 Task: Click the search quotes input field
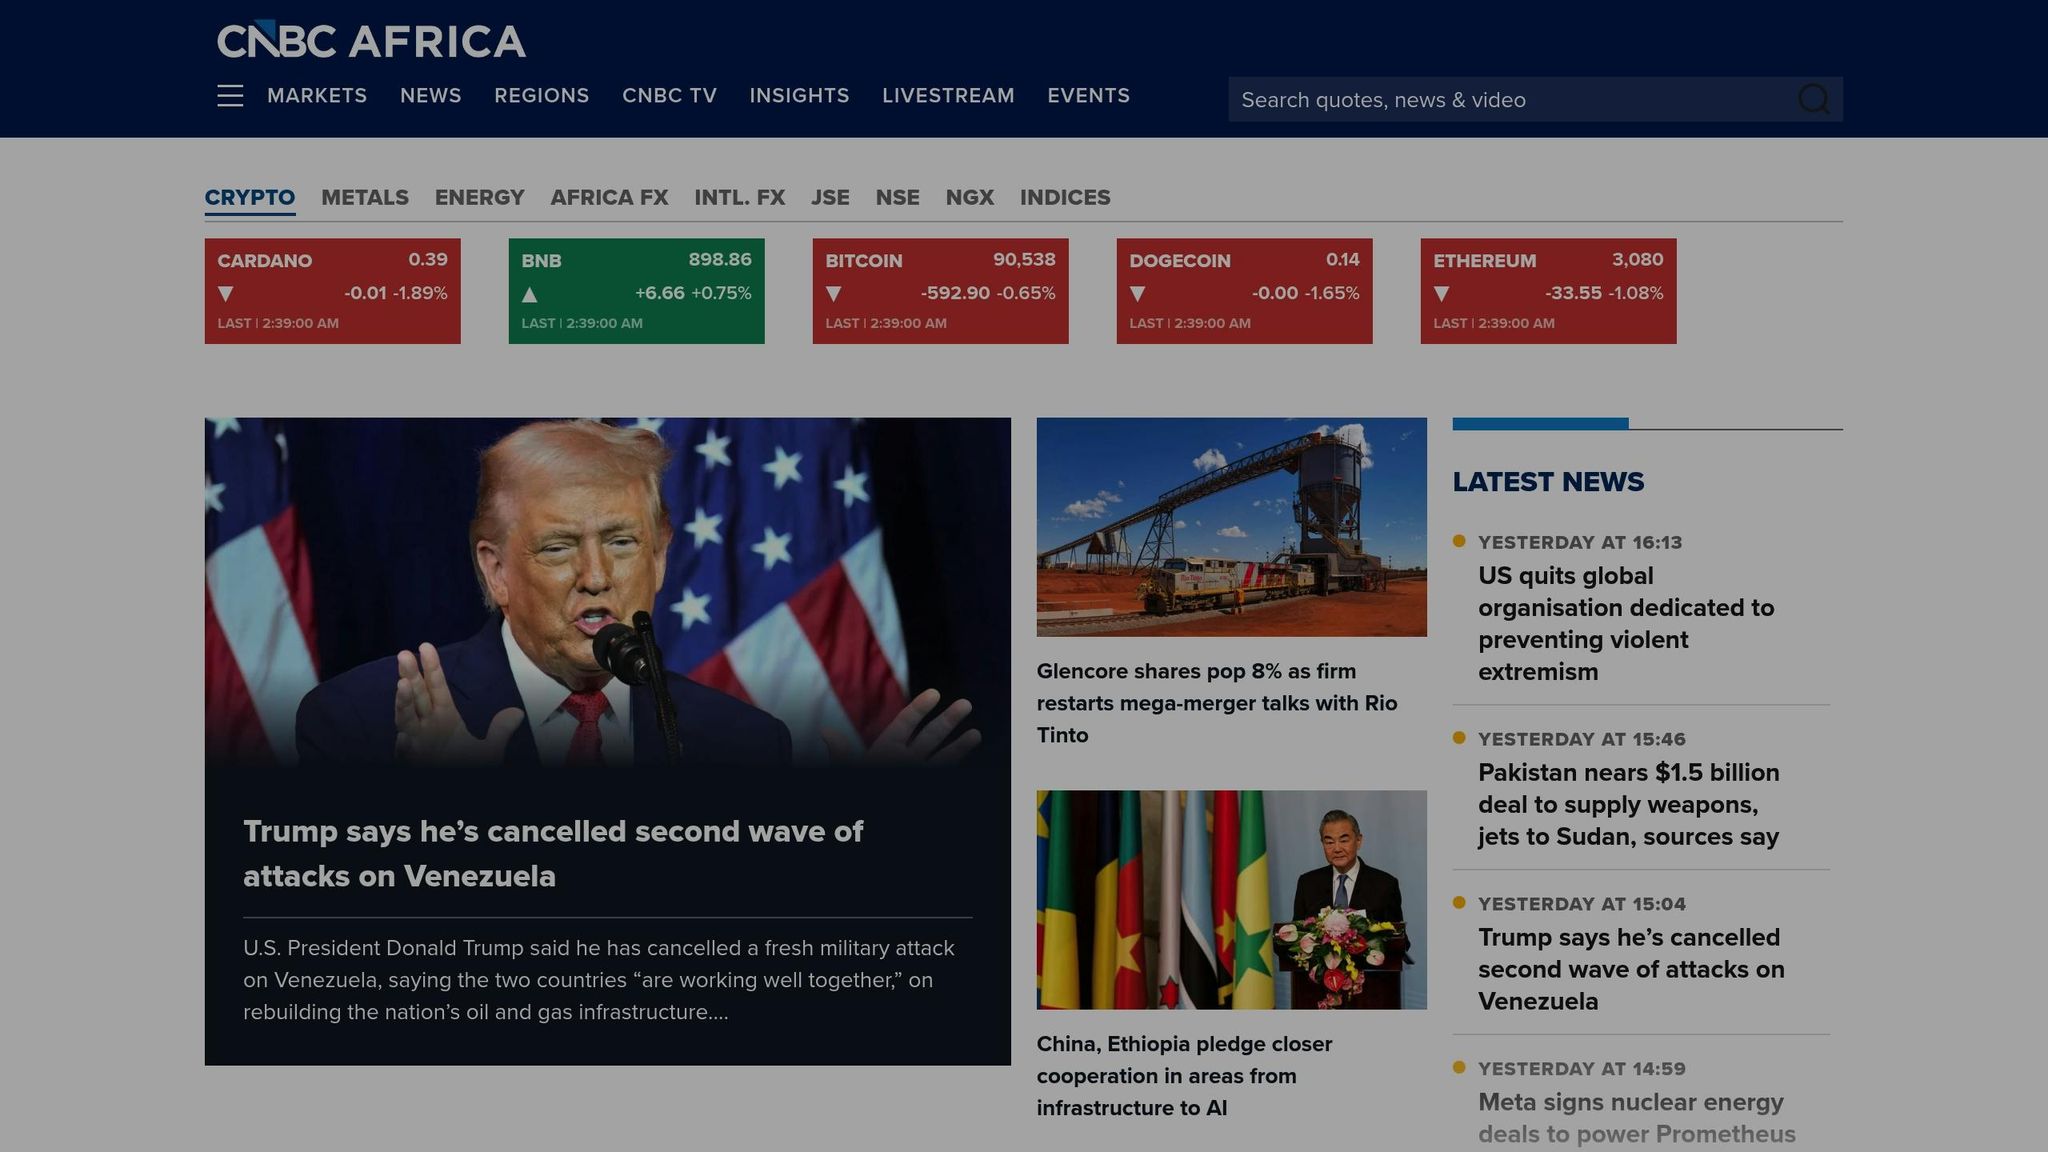point(1450,99)
